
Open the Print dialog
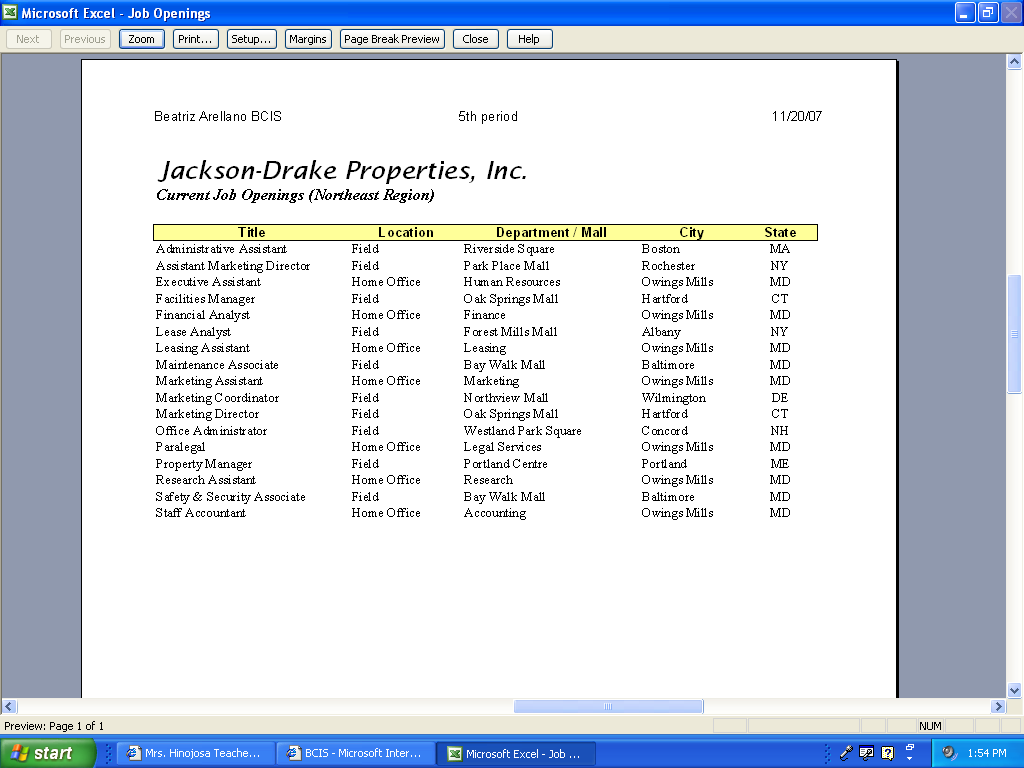pos(195,39)
